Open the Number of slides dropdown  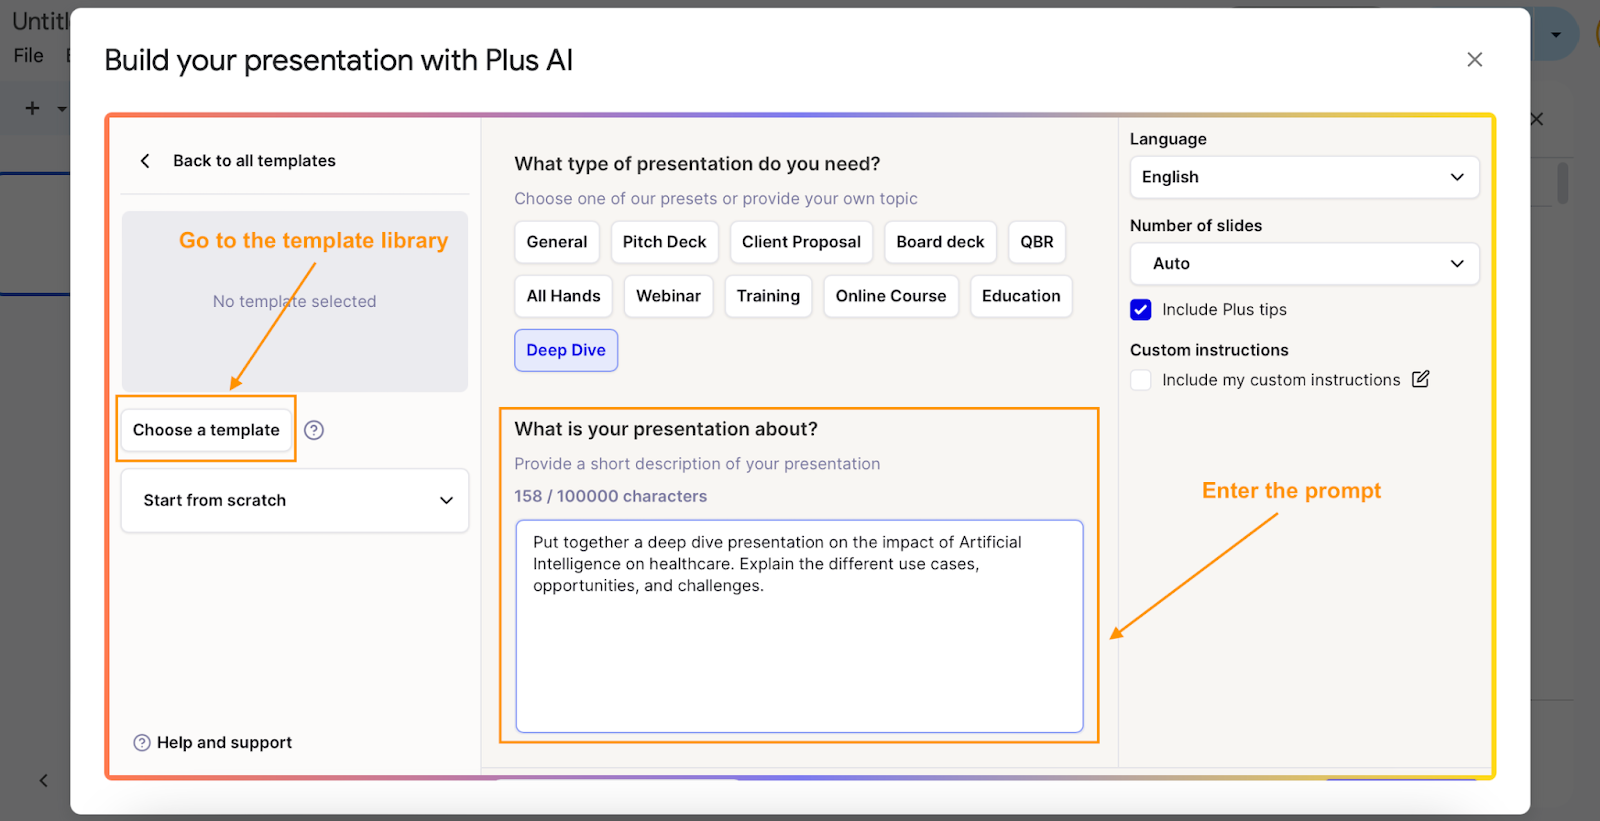[1304, 264]
